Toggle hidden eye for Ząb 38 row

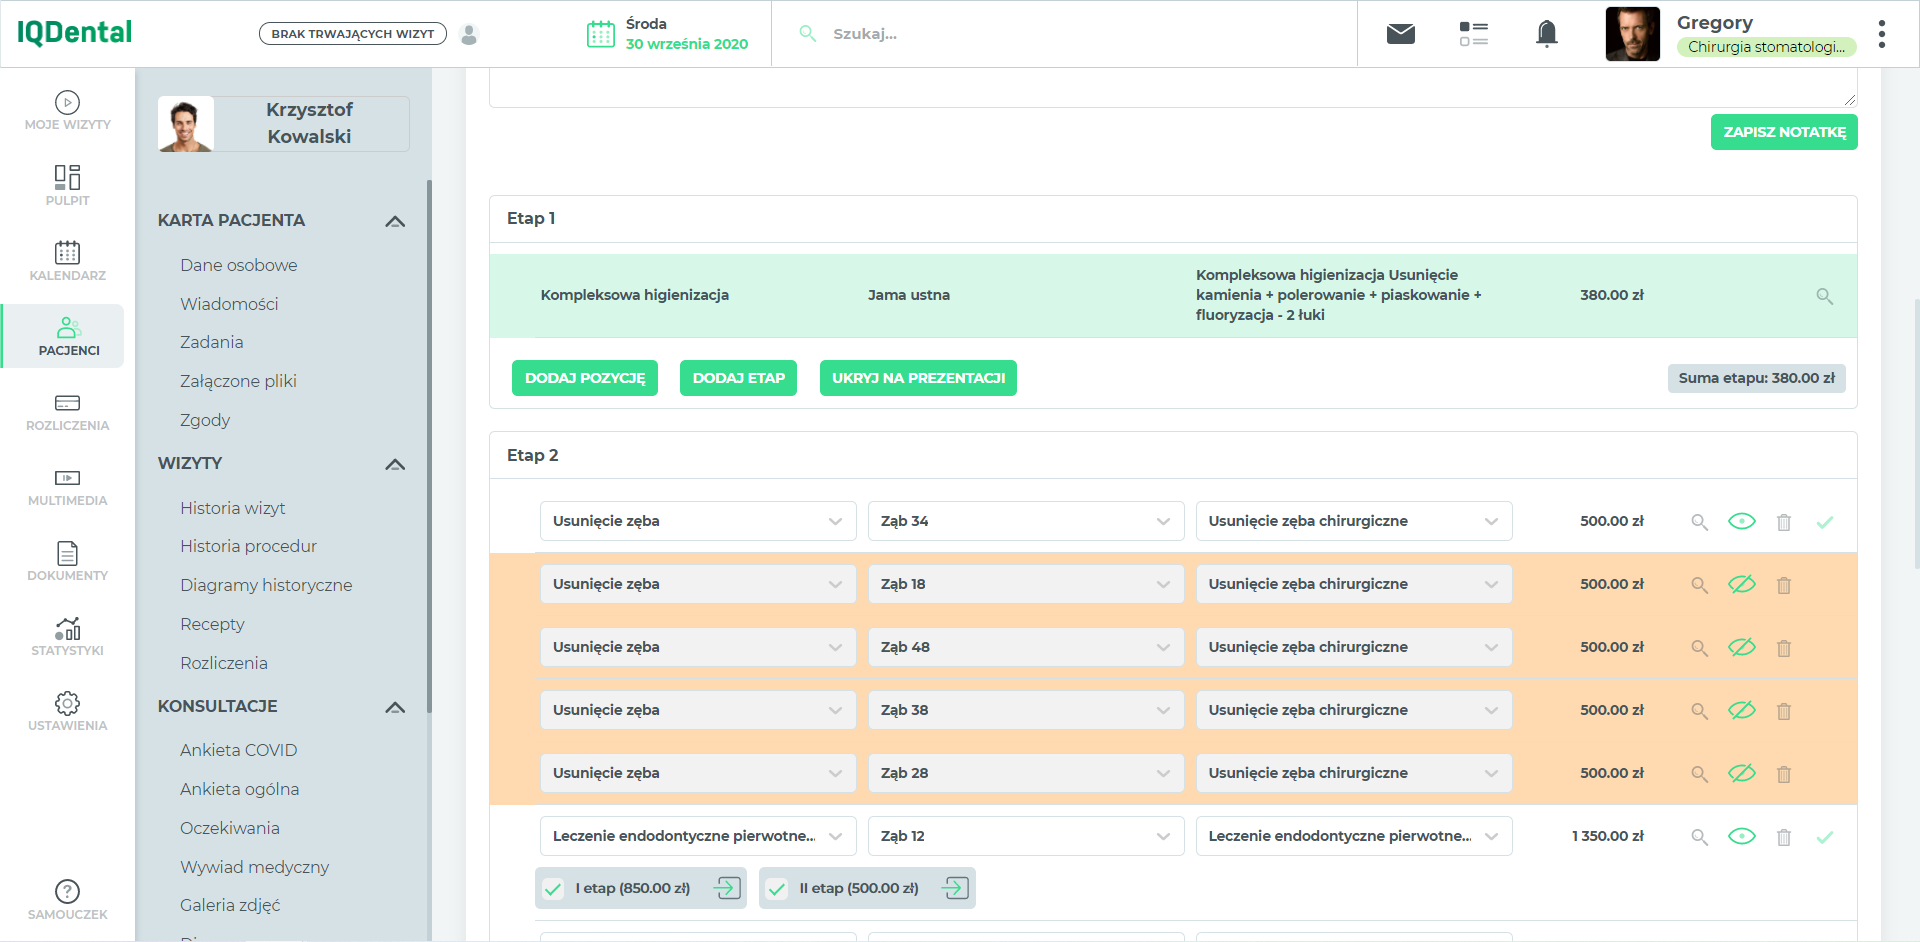pyautogui.click(x=1742, y=710)
